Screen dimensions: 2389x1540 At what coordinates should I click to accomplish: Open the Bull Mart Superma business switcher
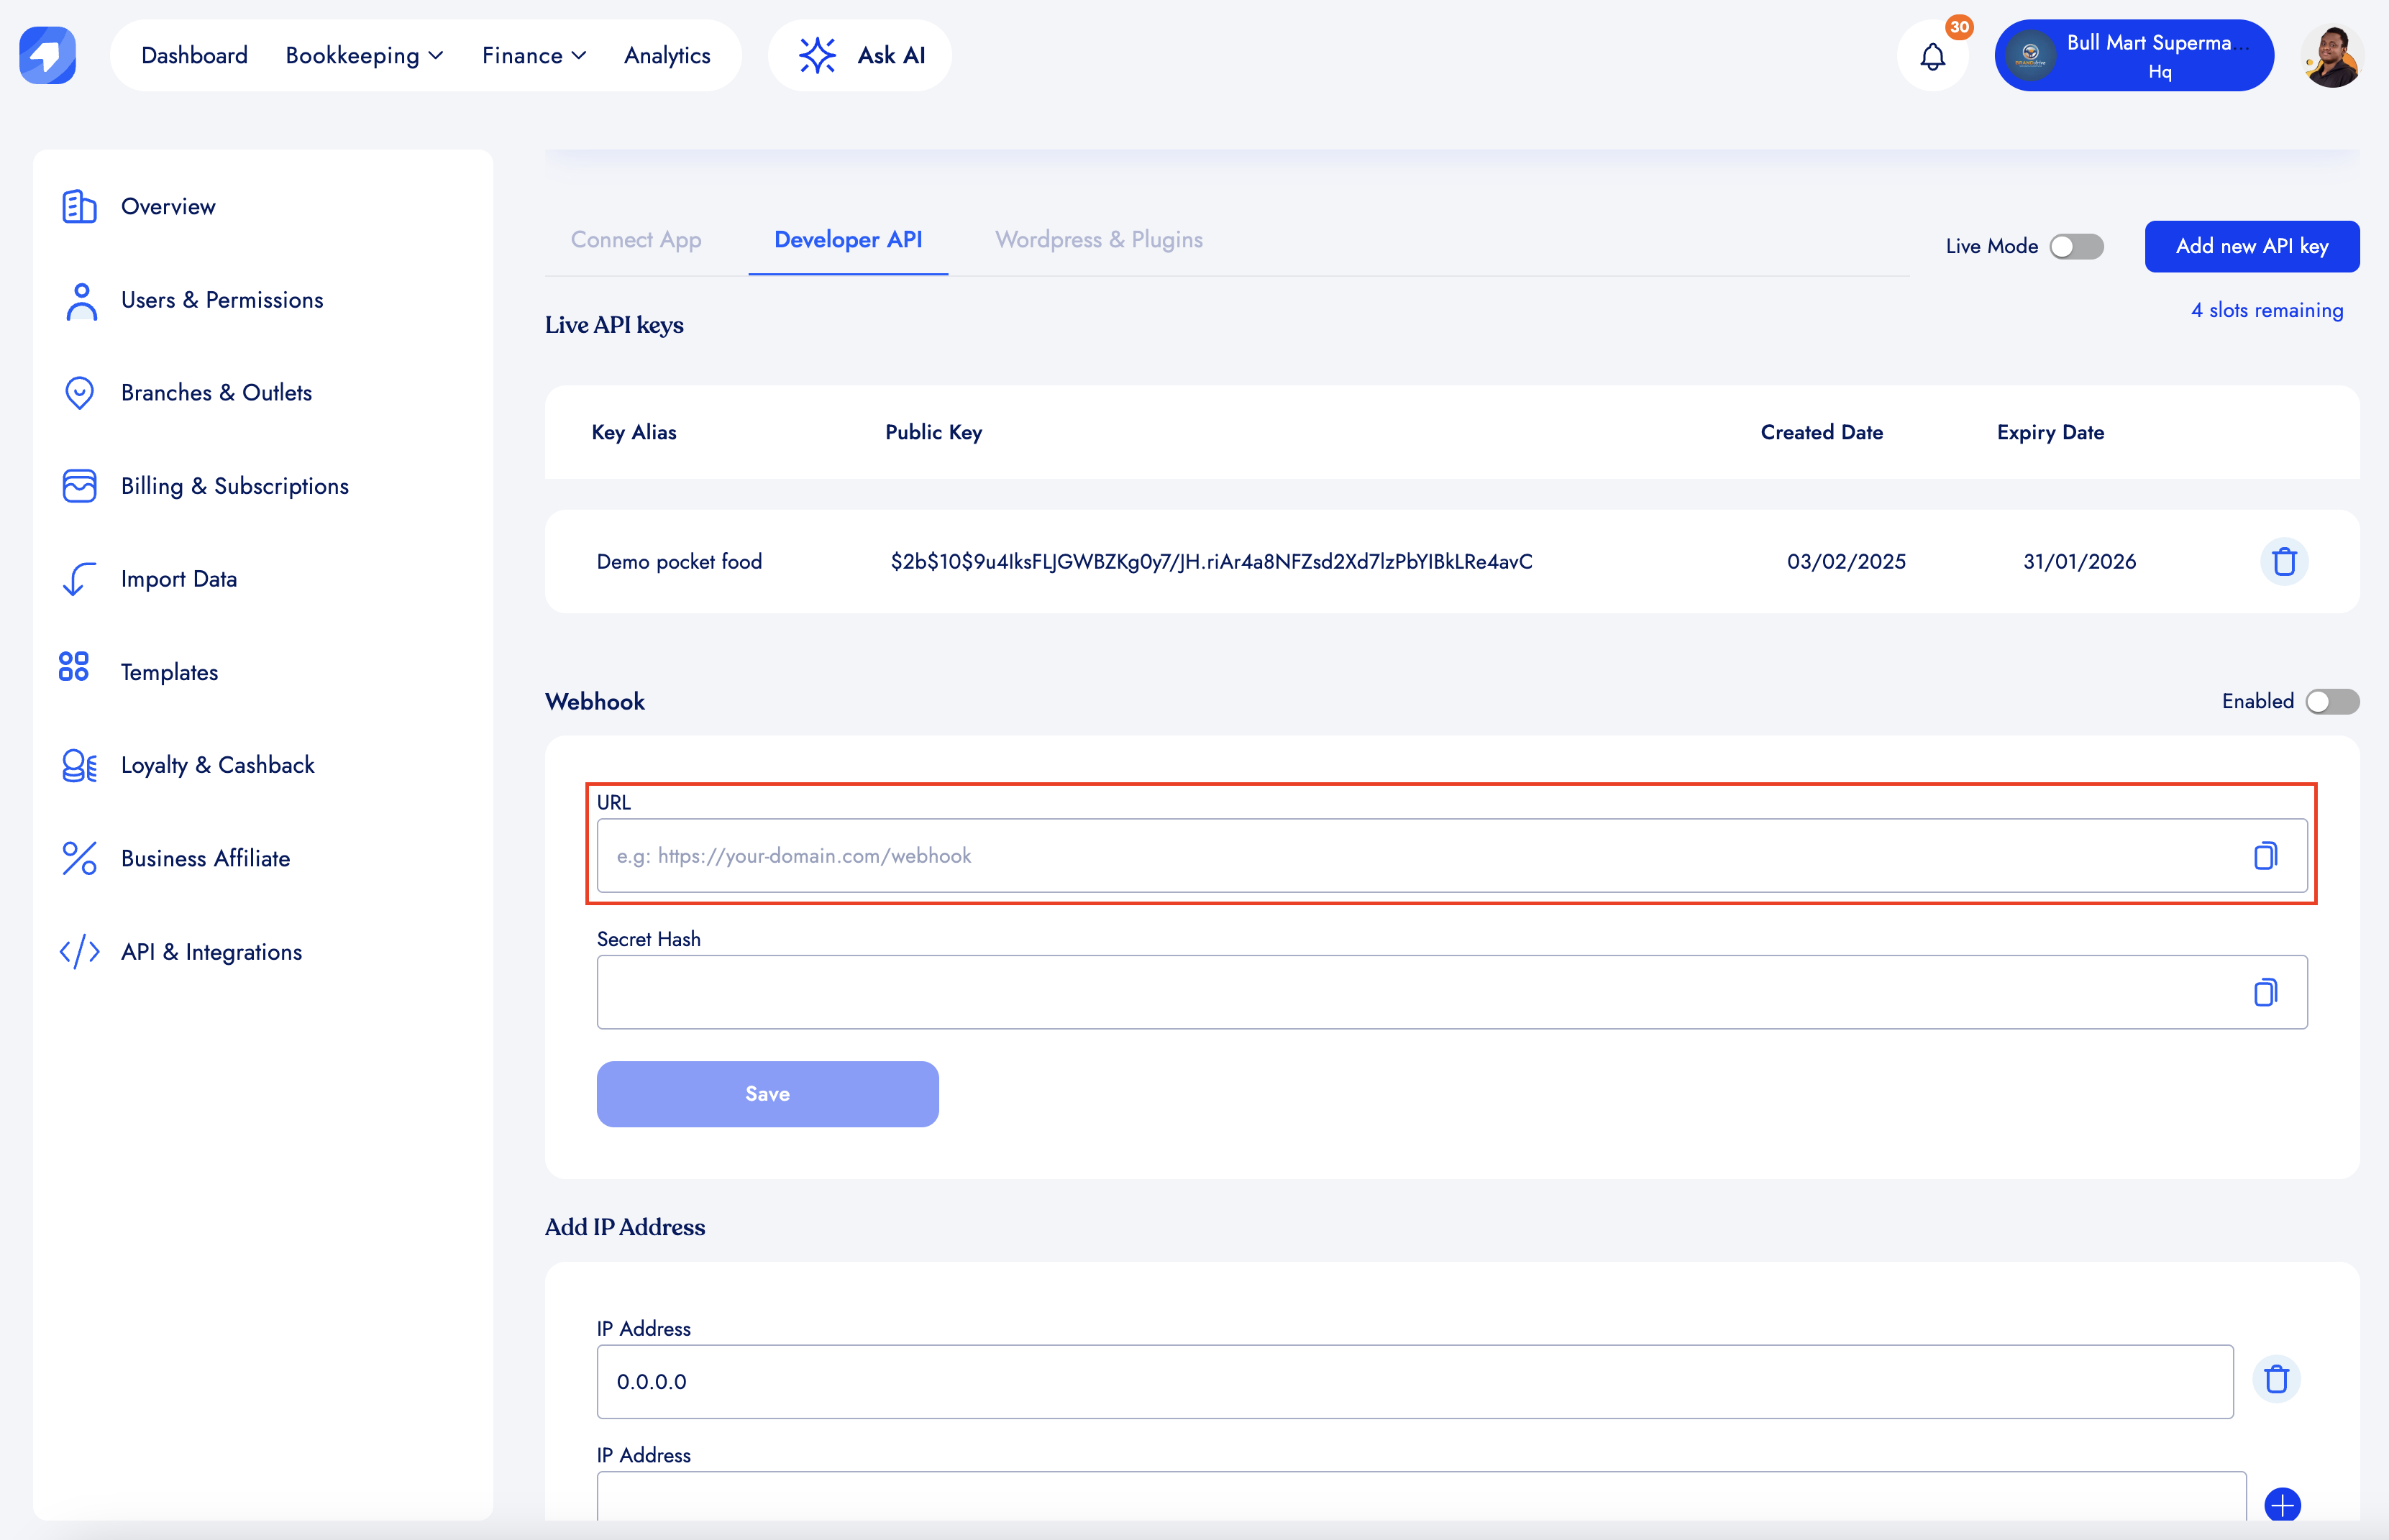pyautogui.click(x=2133, y=56)
